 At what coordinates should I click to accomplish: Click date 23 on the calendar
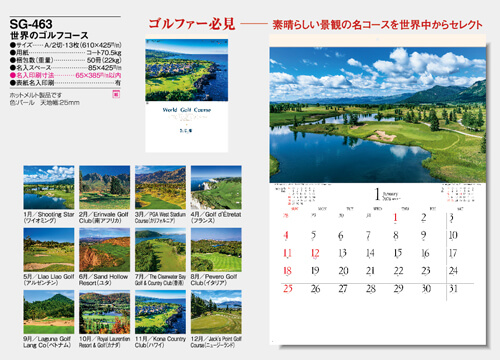[426, 271]
